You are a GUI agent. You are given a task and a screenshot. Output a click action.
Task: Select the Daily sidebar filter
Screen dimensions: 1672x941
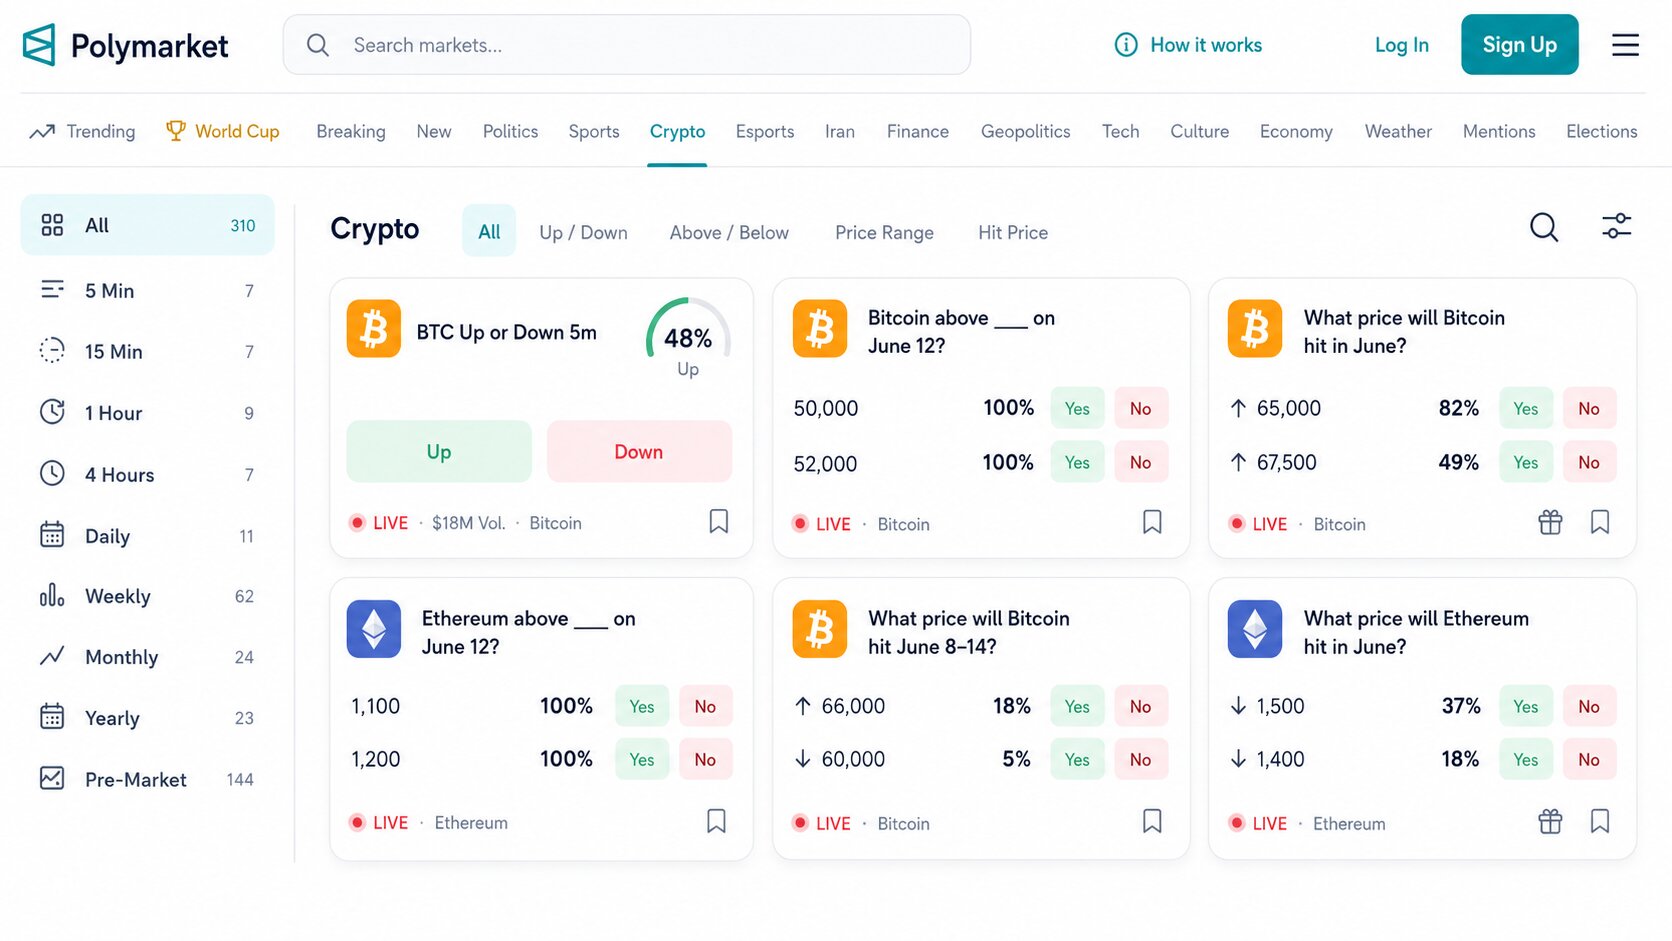(x=147, y=536)
